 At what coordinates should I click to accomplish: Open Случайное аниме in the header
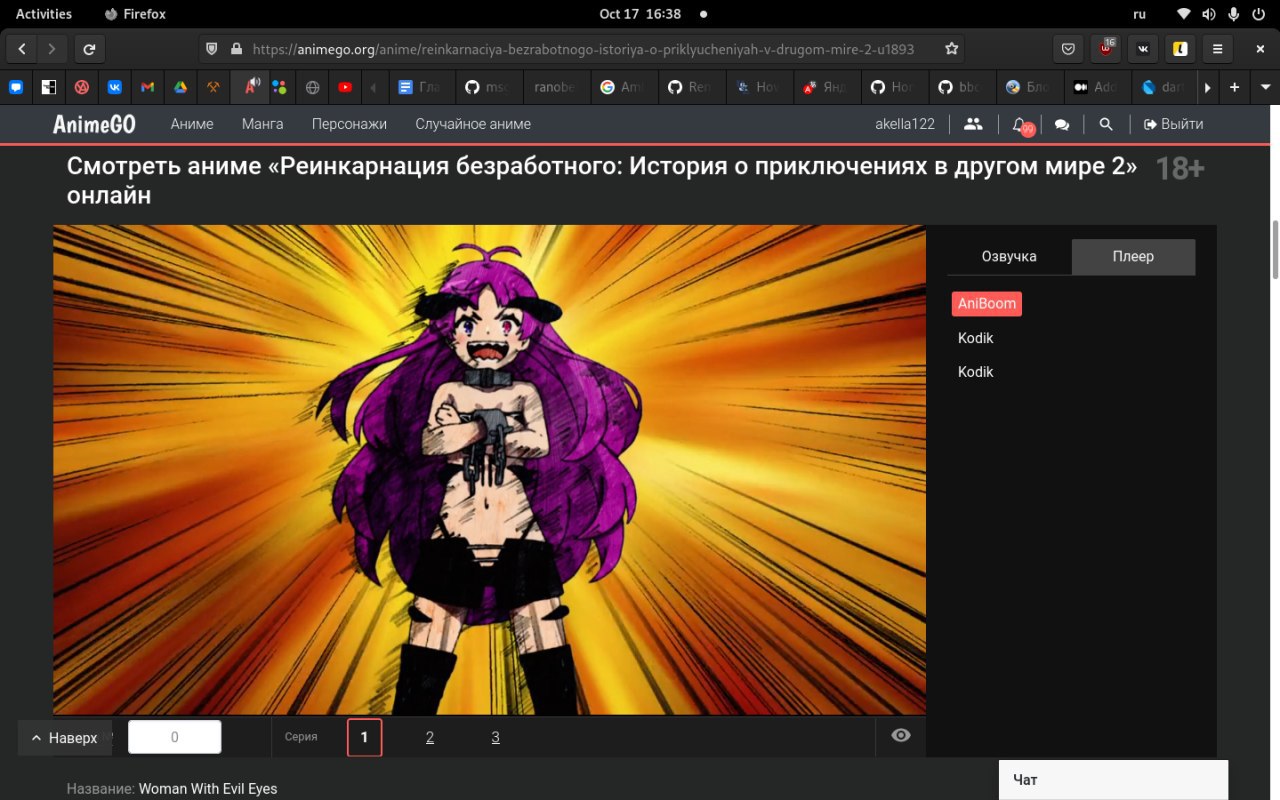point(473,124)
